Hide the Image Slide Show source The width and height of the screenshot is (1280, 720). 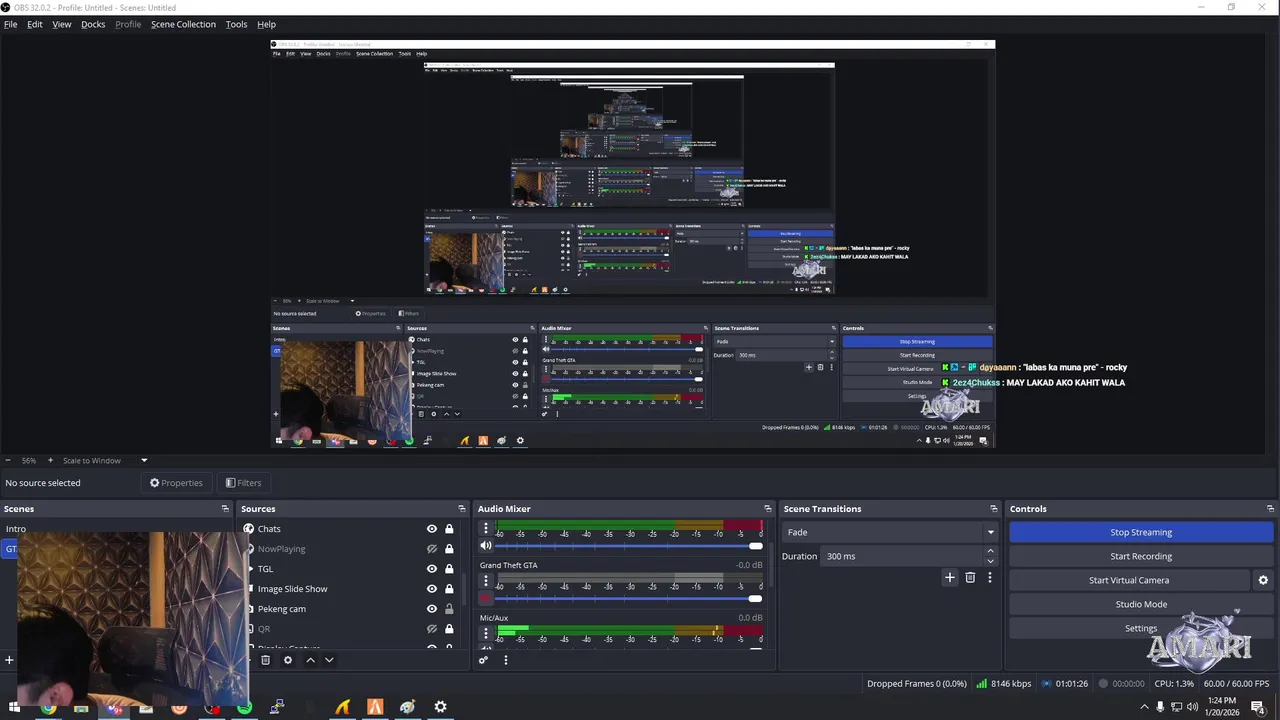tap(432, 589)
